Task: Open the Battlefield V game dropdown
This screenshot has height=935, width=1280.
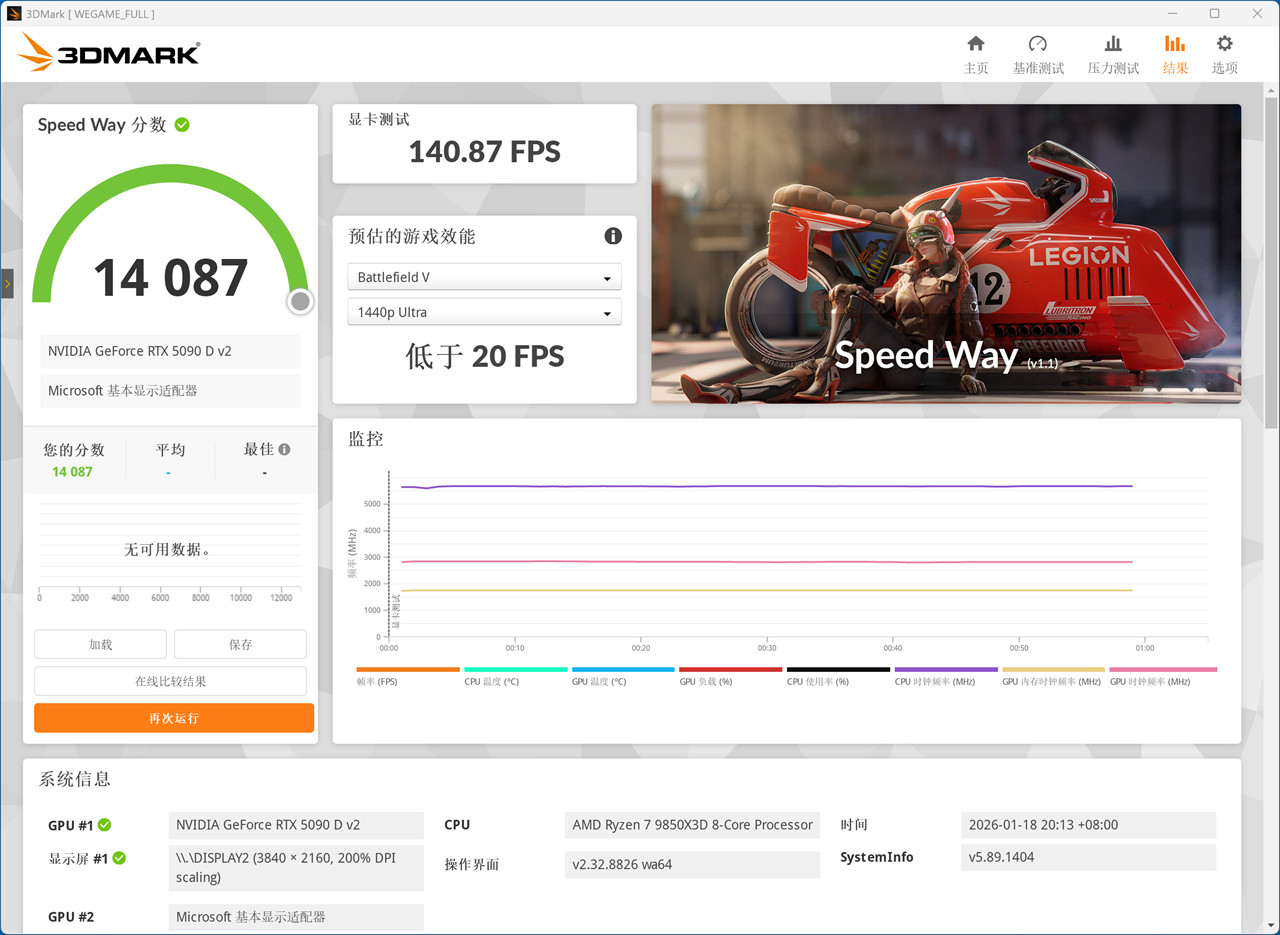Action: [484, 277]
